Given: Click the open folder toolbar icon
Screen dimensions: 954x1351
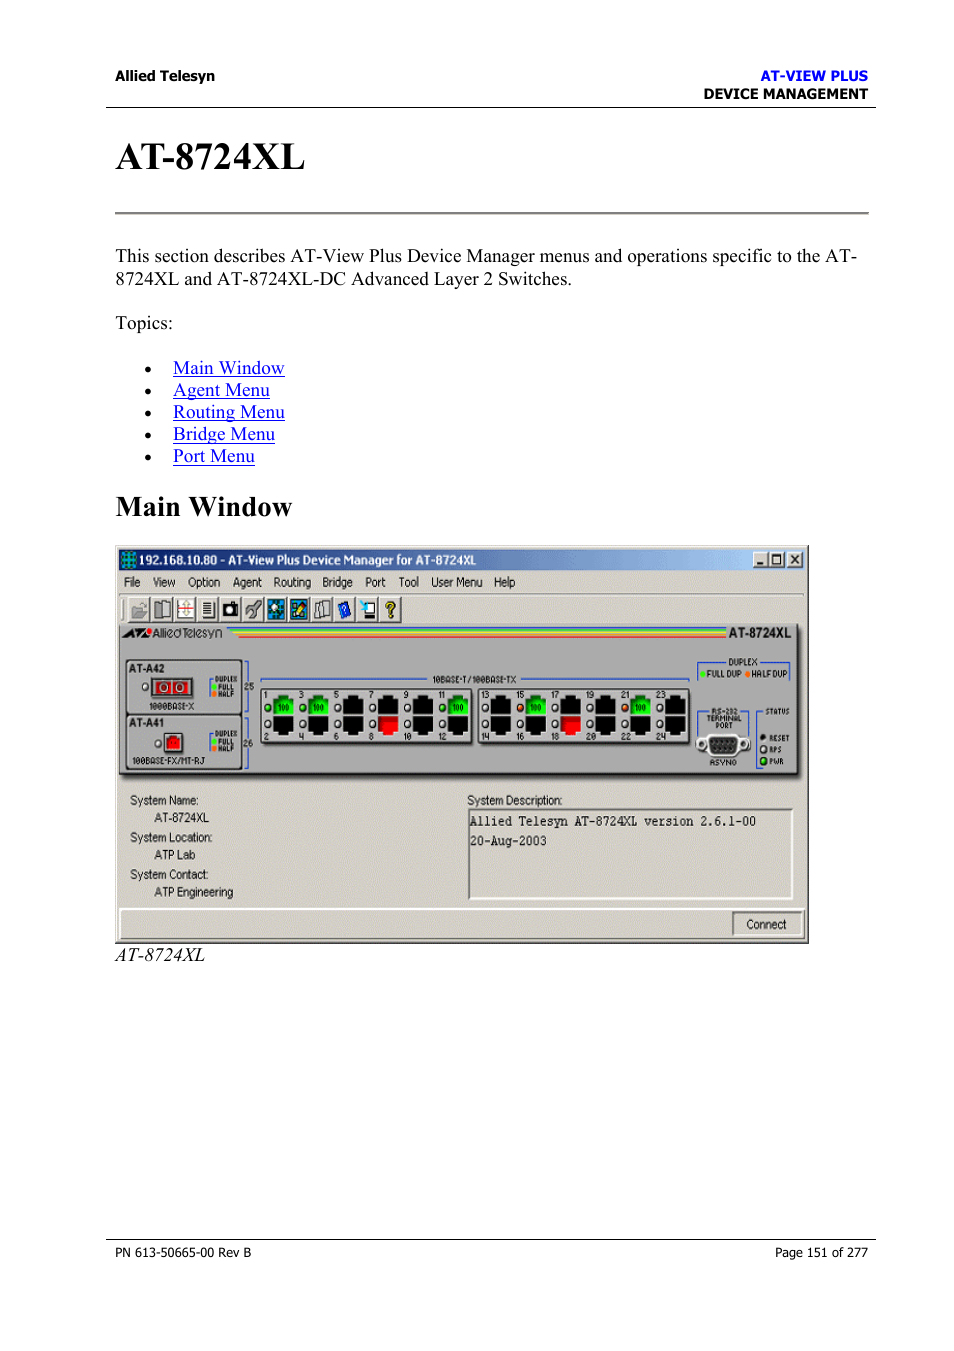Looking at the screenshot, I should [139, 609].
